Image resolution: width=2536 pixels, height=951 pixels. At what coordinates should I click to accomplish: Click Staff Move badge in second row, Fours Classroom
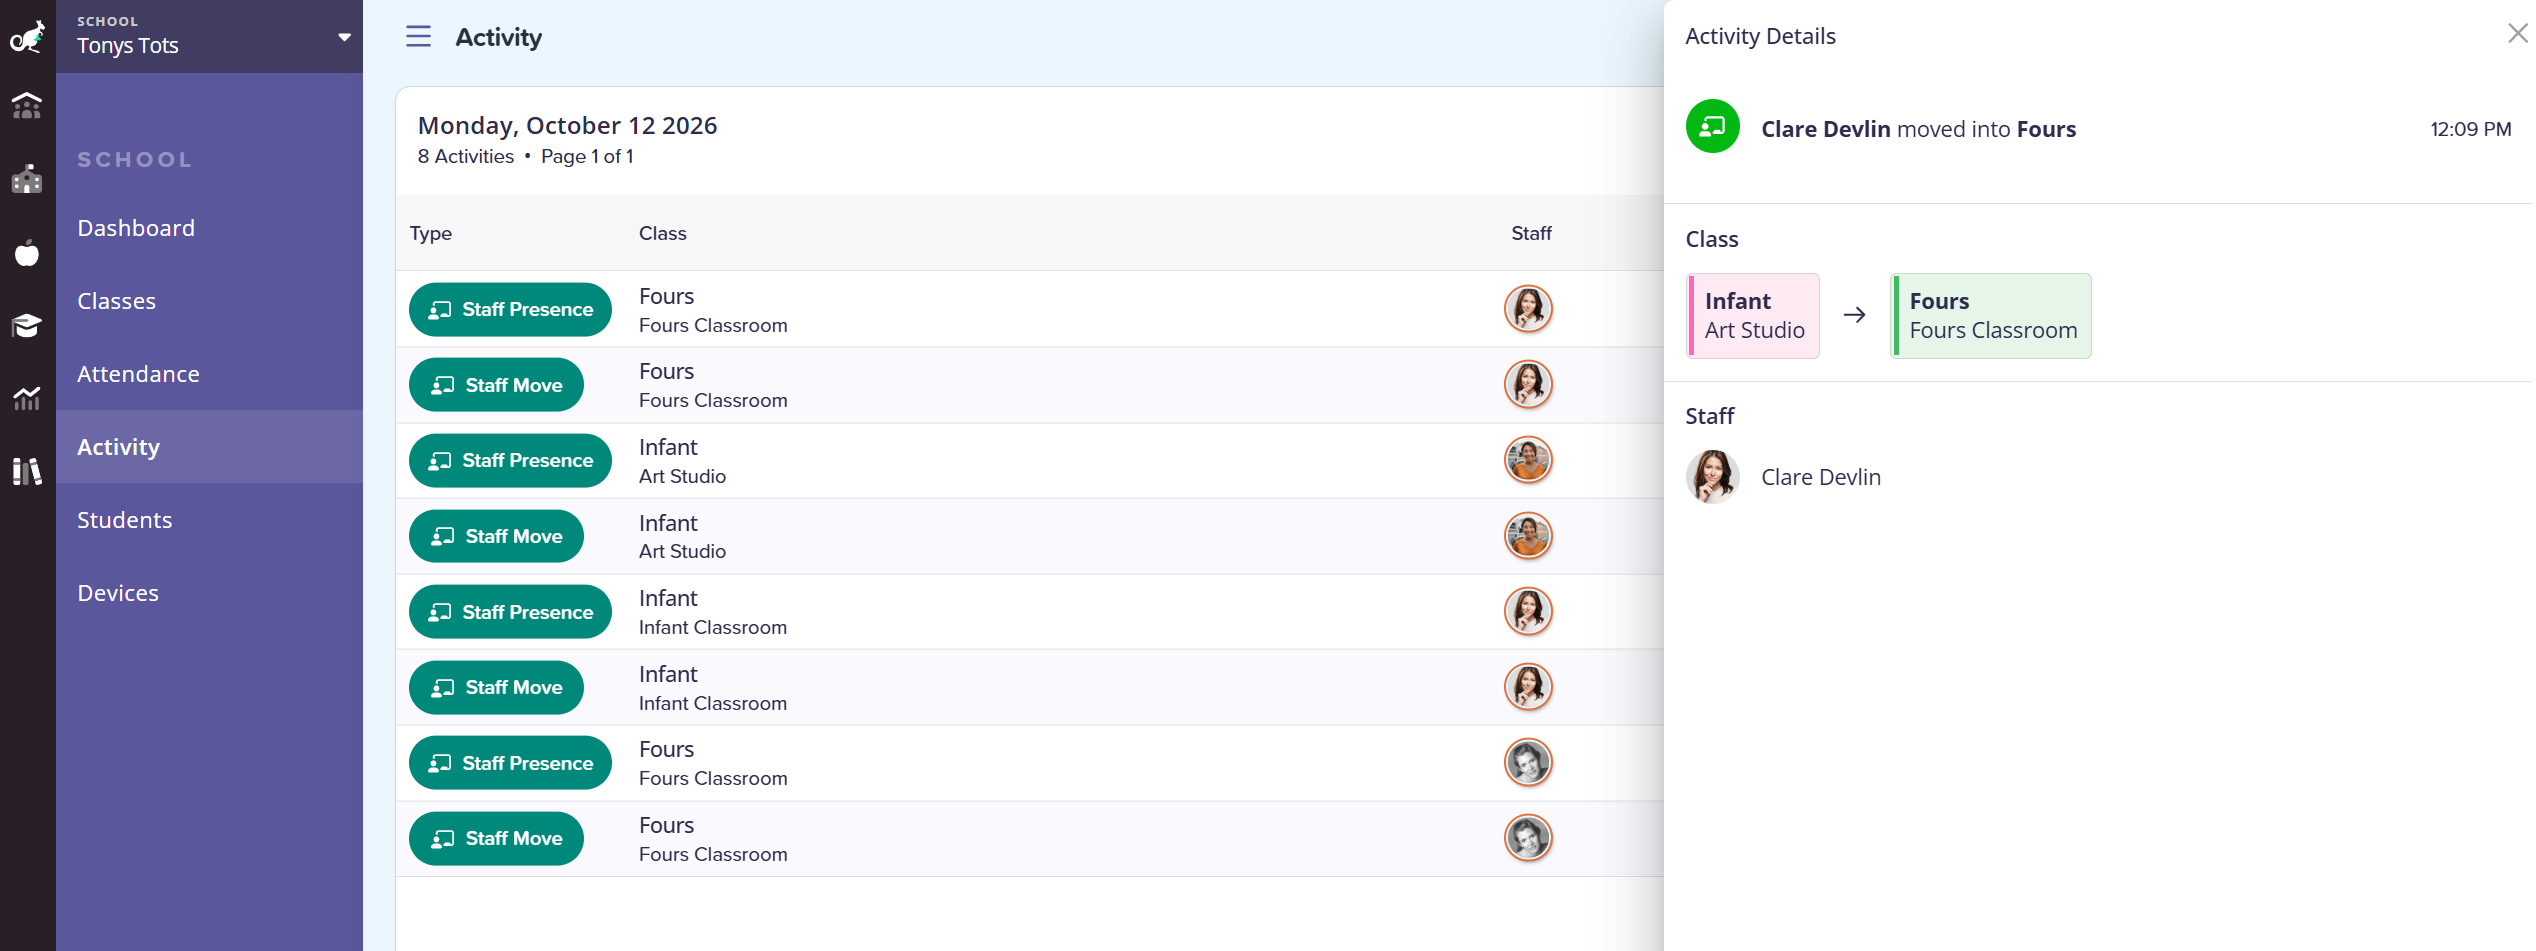tap(496, 385)
